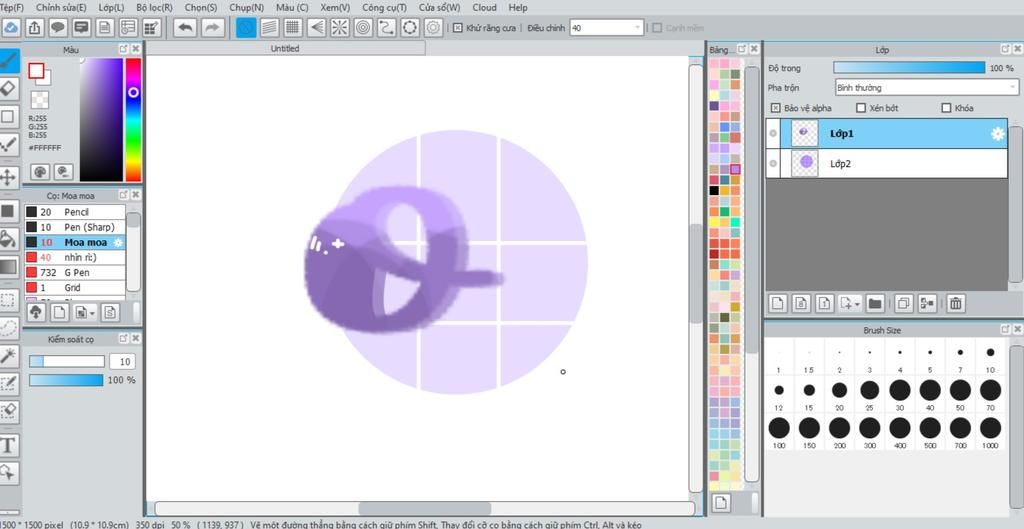Image resolution: width=1024 pixels, height=529 pixels.
Task: Switch to the Untitled canvas tab
Action: [285, 48]
